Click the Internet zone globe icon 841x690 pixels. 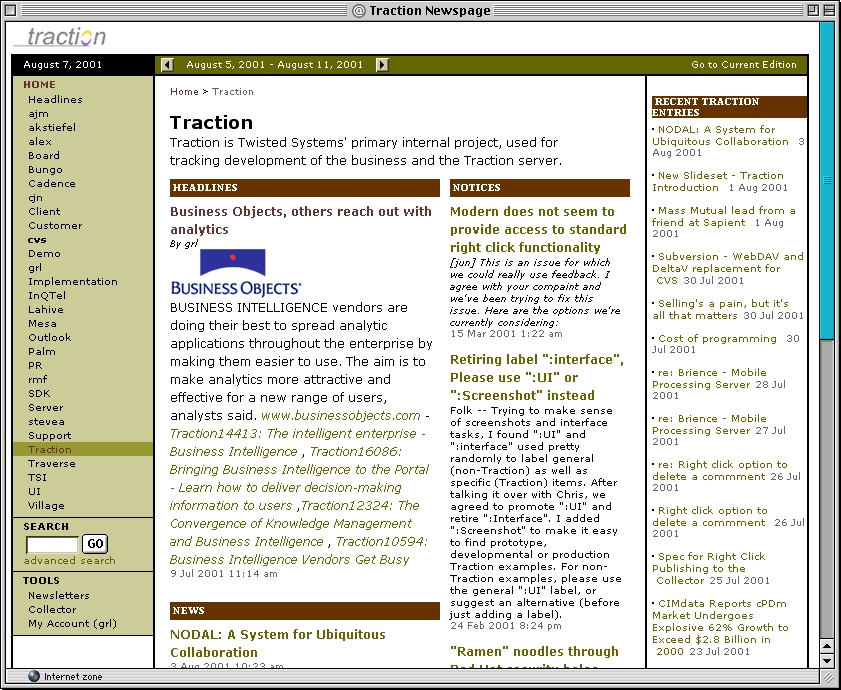coord(33,677)
